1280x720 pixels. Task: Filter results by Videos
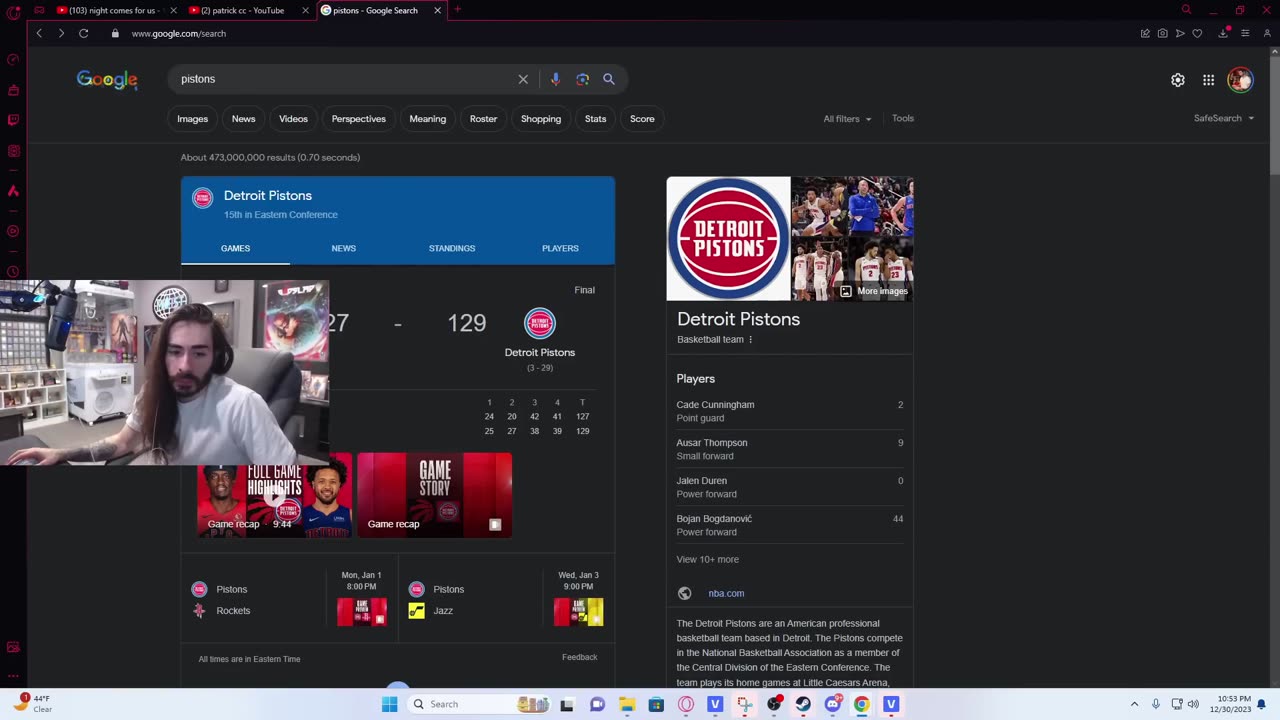pyautogui.click(x=293, y=119)
